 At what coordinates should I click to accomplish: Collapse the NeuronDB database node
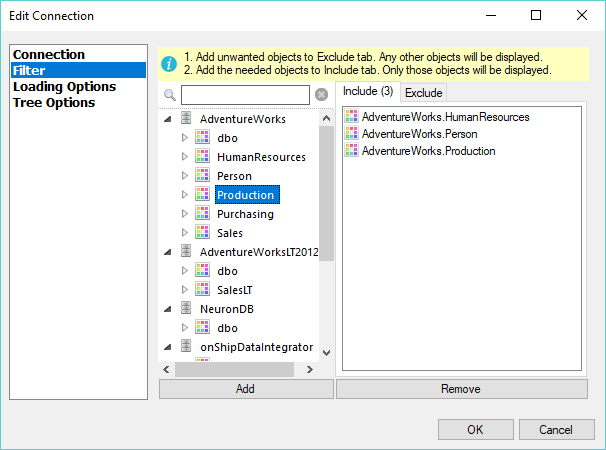coord(168,309)
